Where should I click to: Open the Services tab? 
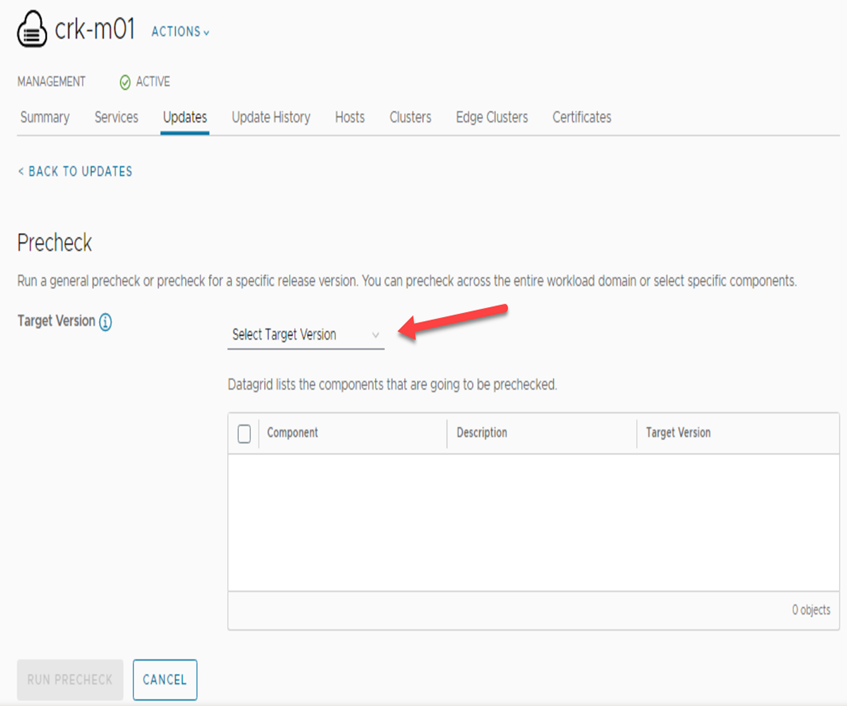pyautogui.click(x=116, y=117)
